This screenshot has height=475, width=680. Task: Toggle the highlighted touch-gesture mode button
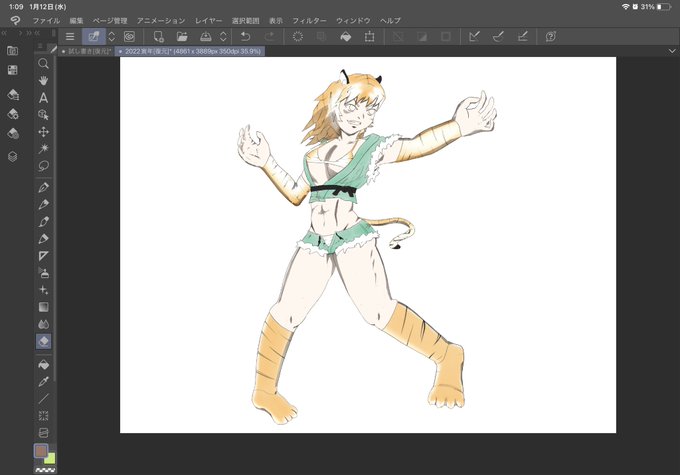(x=94, y=36)
